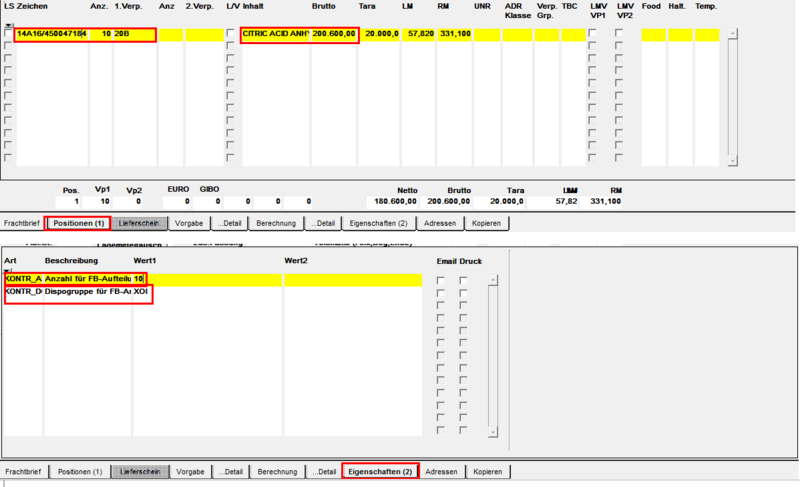Click the Eigenschaften list scrollbar up arrow
This screenshot has height=487, width=800.
492,280
